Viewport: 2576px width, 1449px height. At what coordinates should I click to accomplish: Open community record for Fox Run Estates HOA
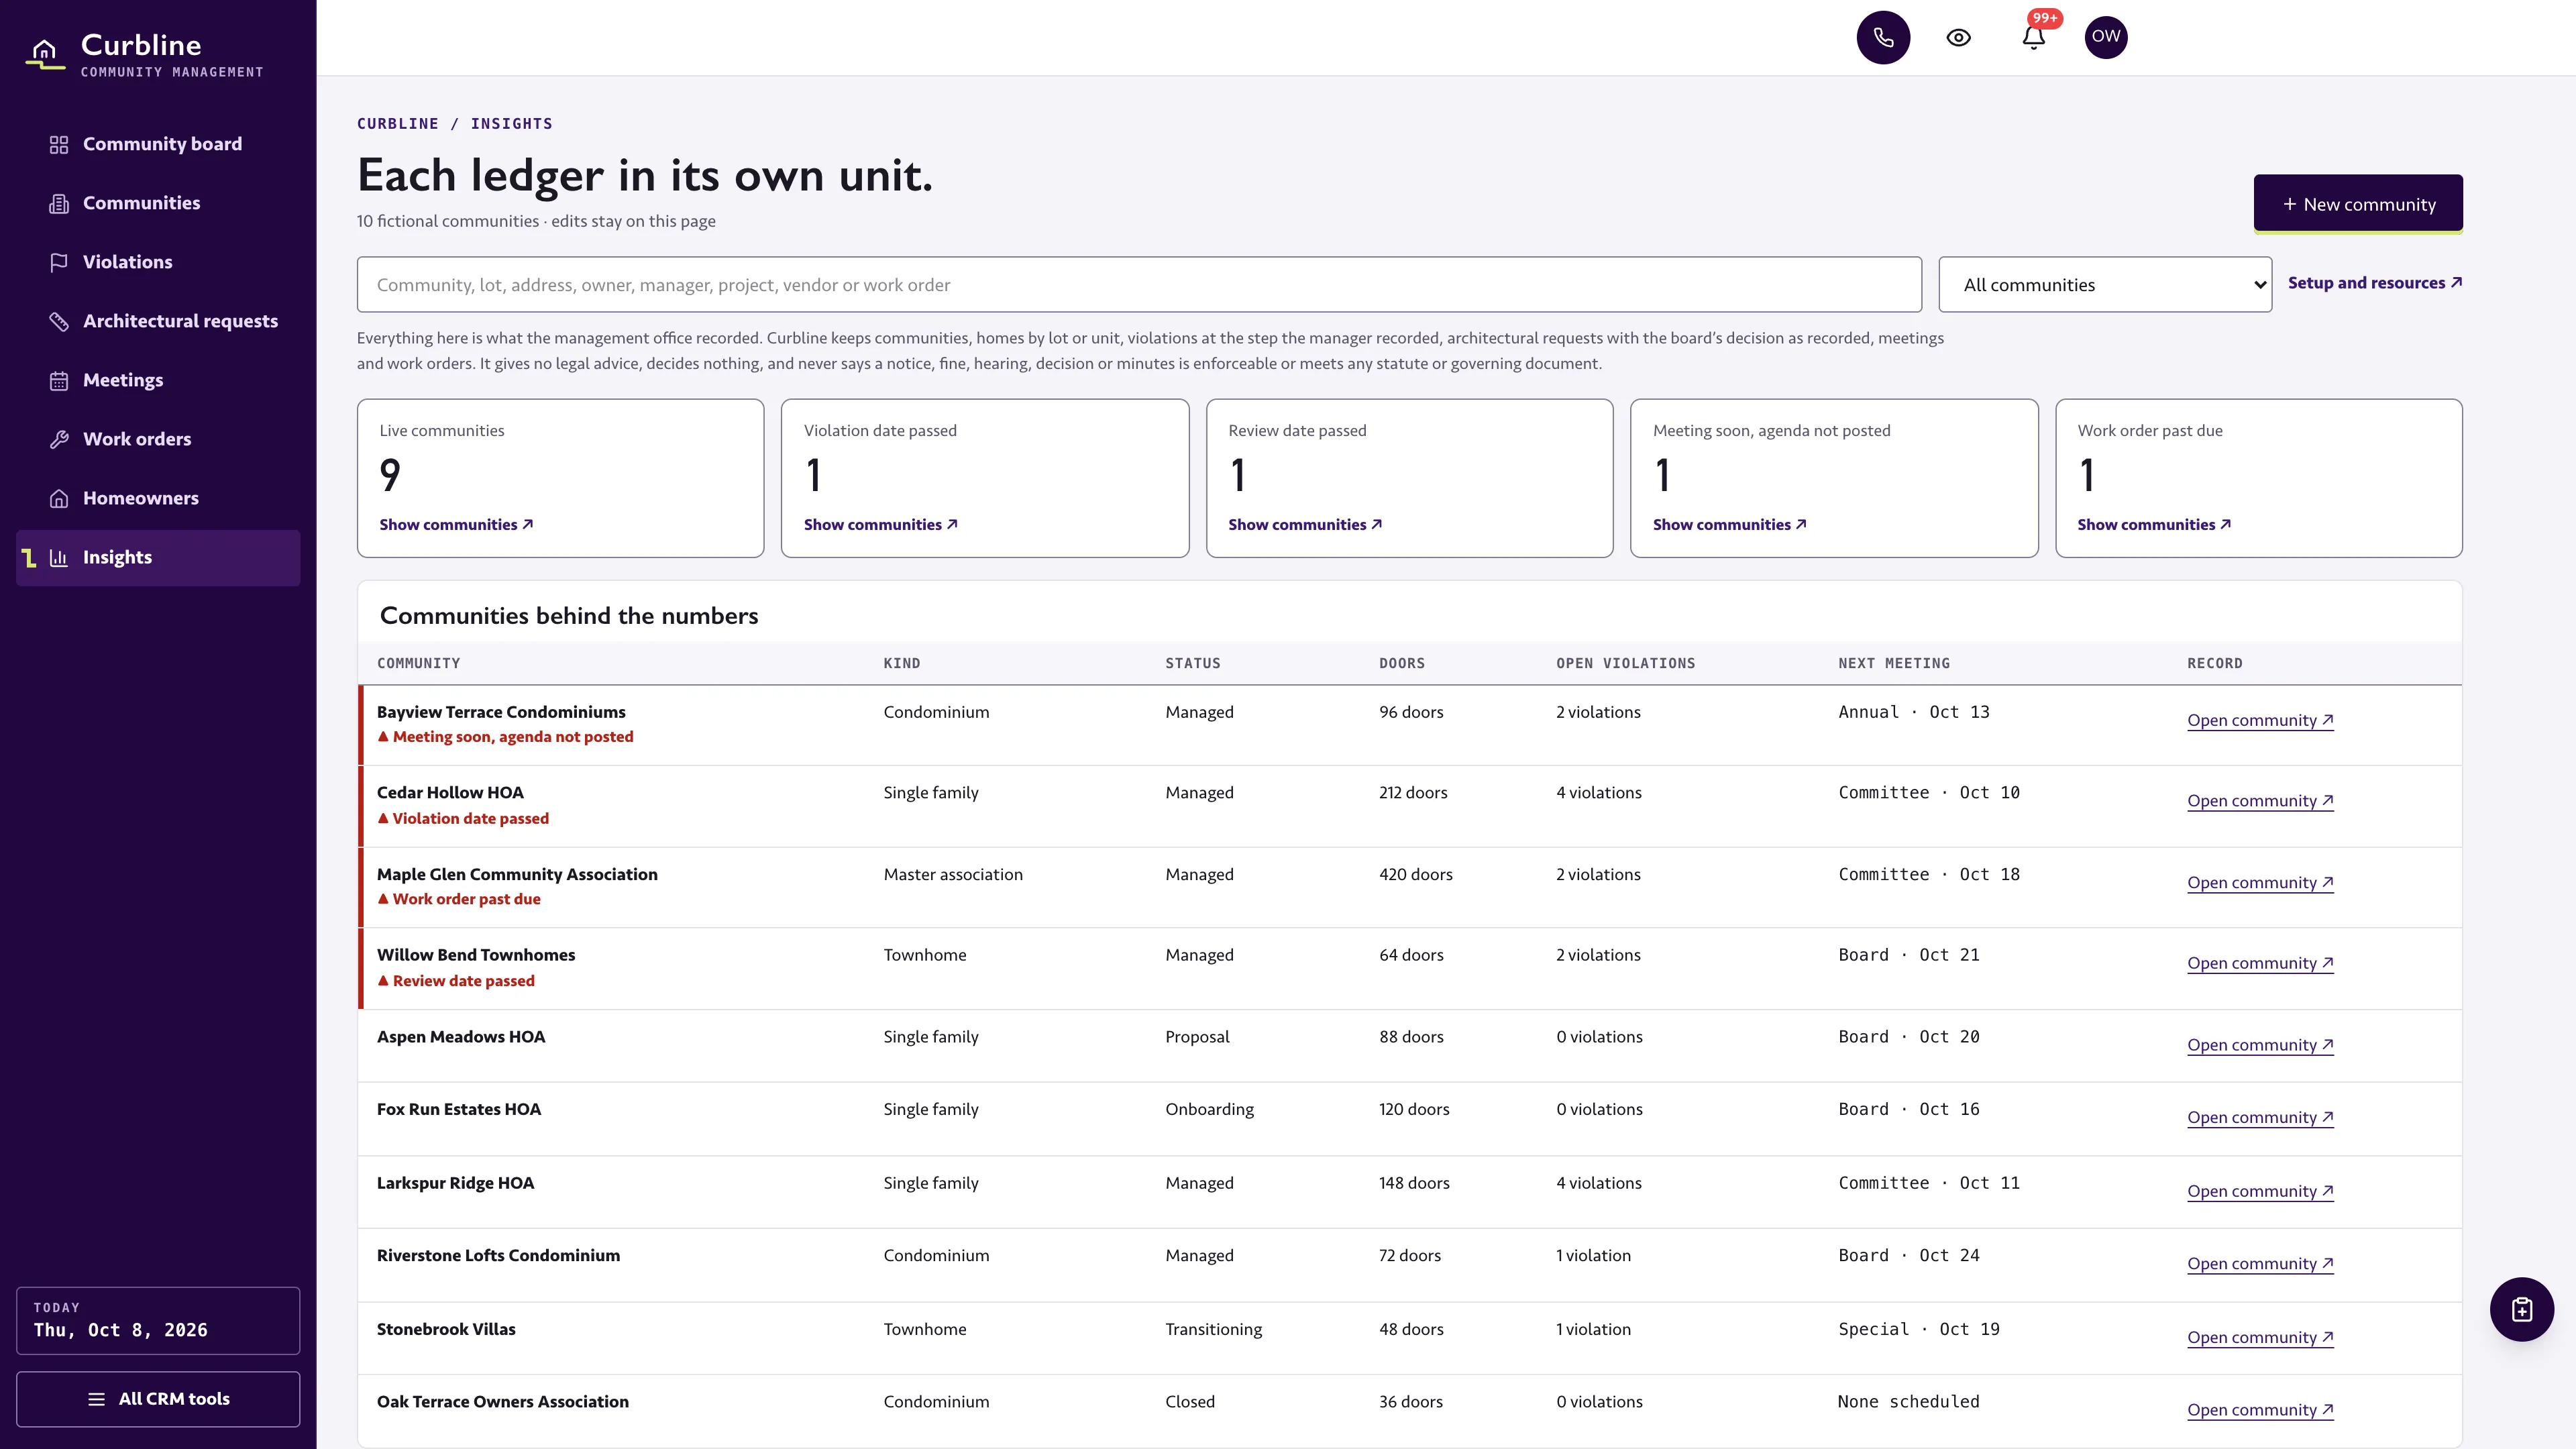tap(2260, 1117)
